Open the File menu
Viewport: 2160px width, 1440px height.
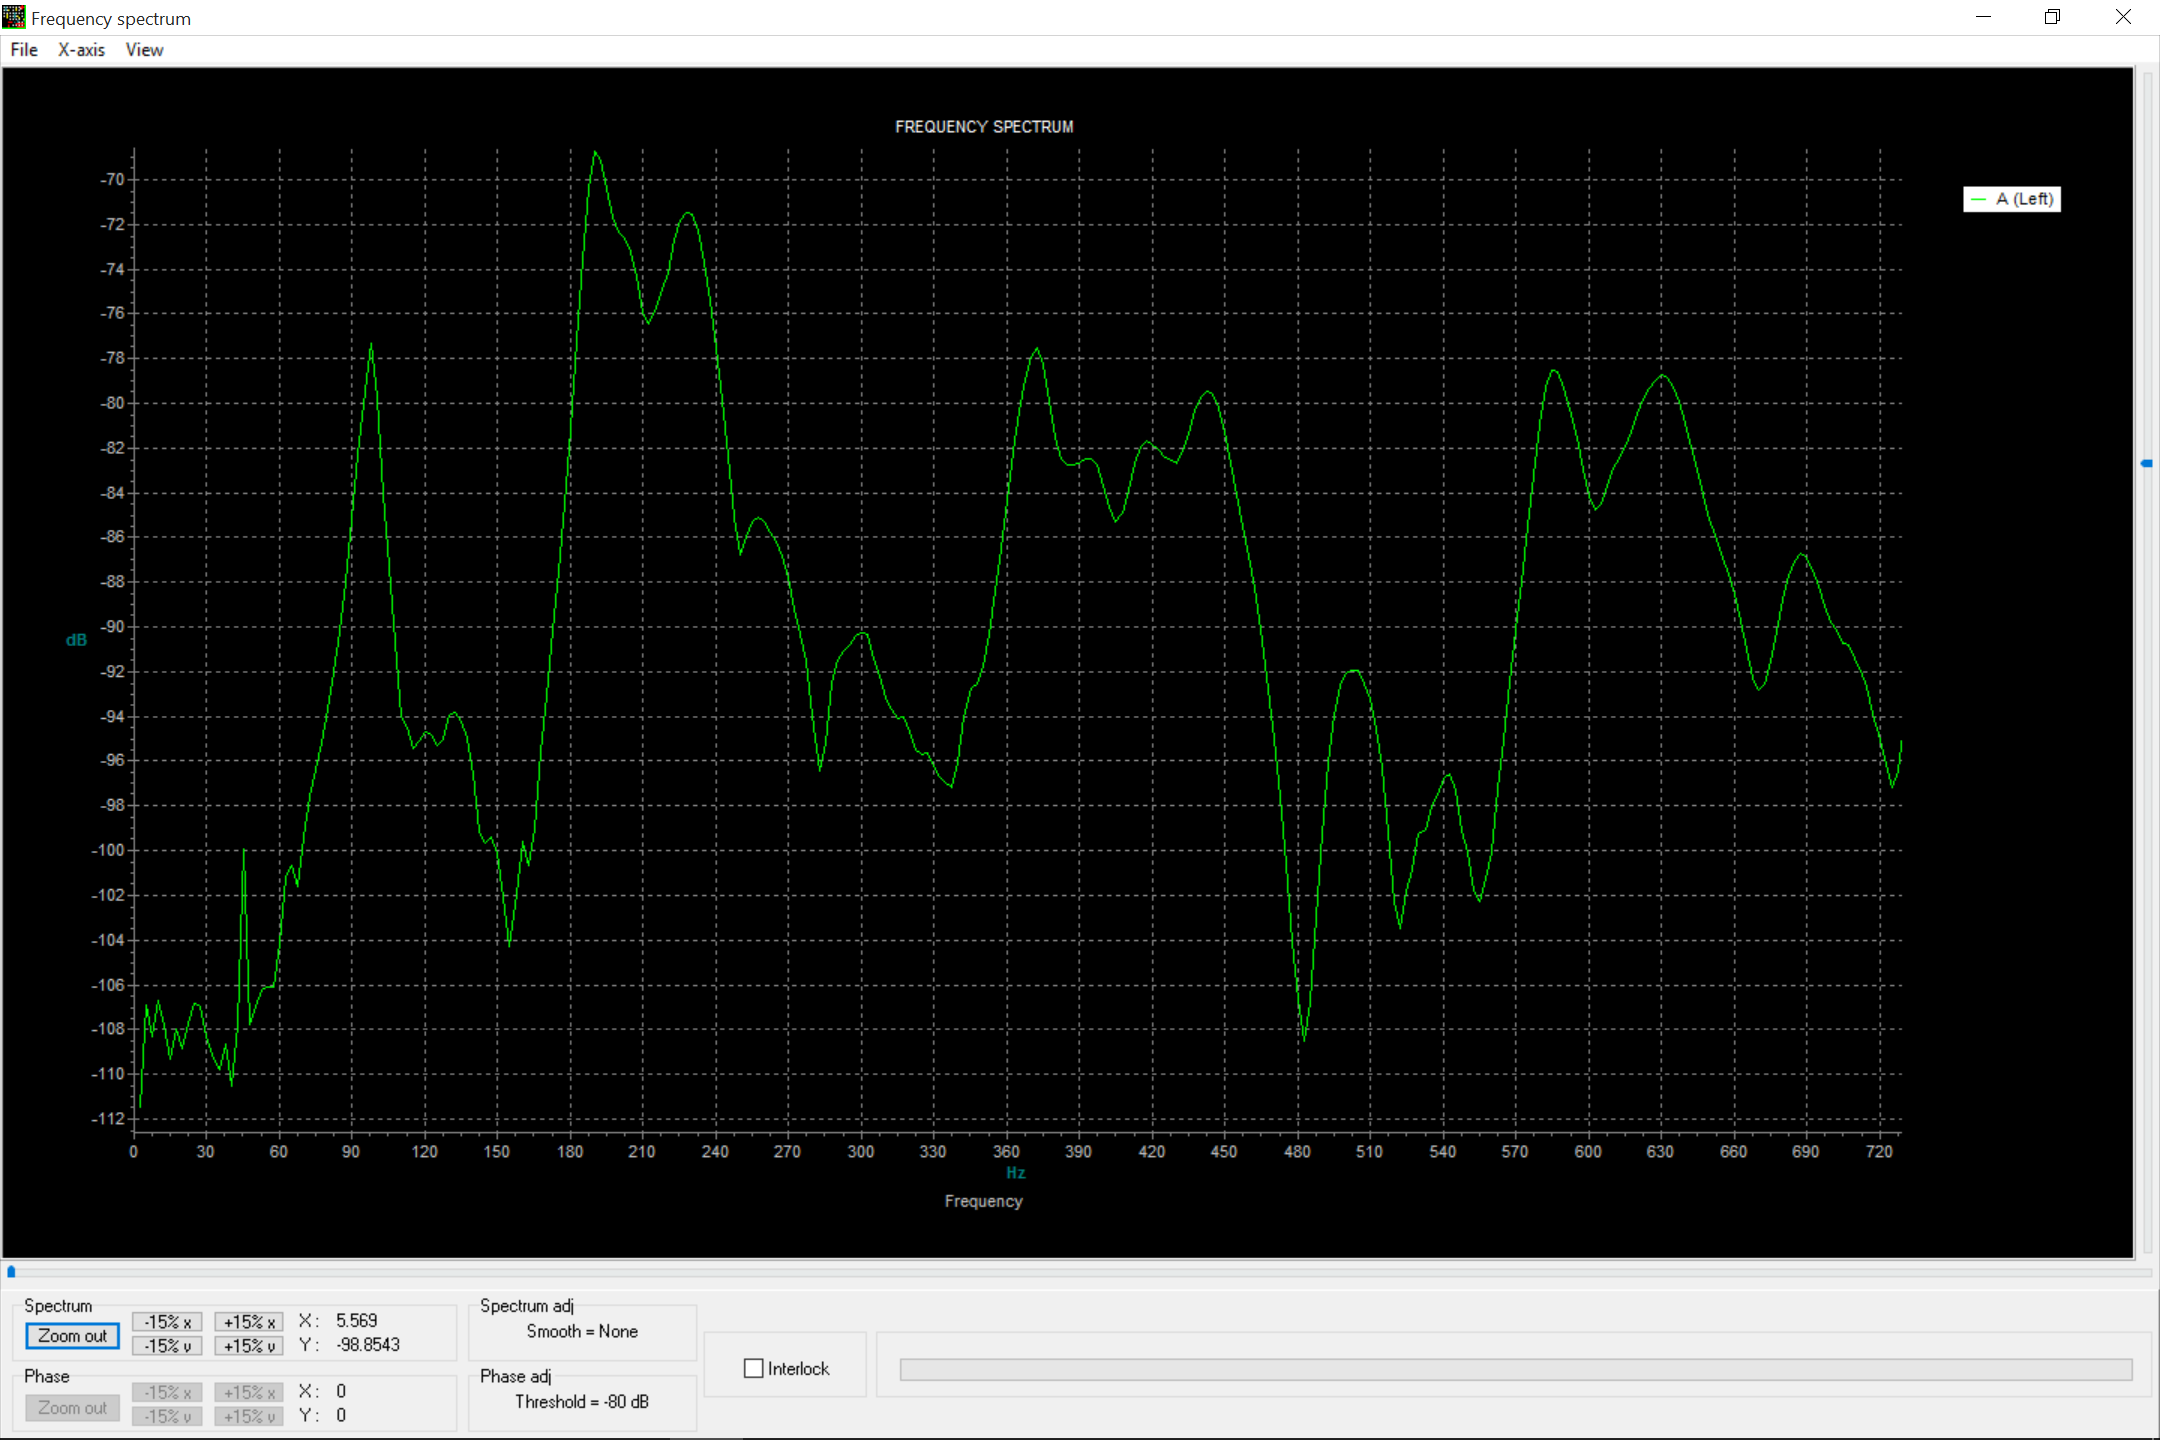coord(24,50)
